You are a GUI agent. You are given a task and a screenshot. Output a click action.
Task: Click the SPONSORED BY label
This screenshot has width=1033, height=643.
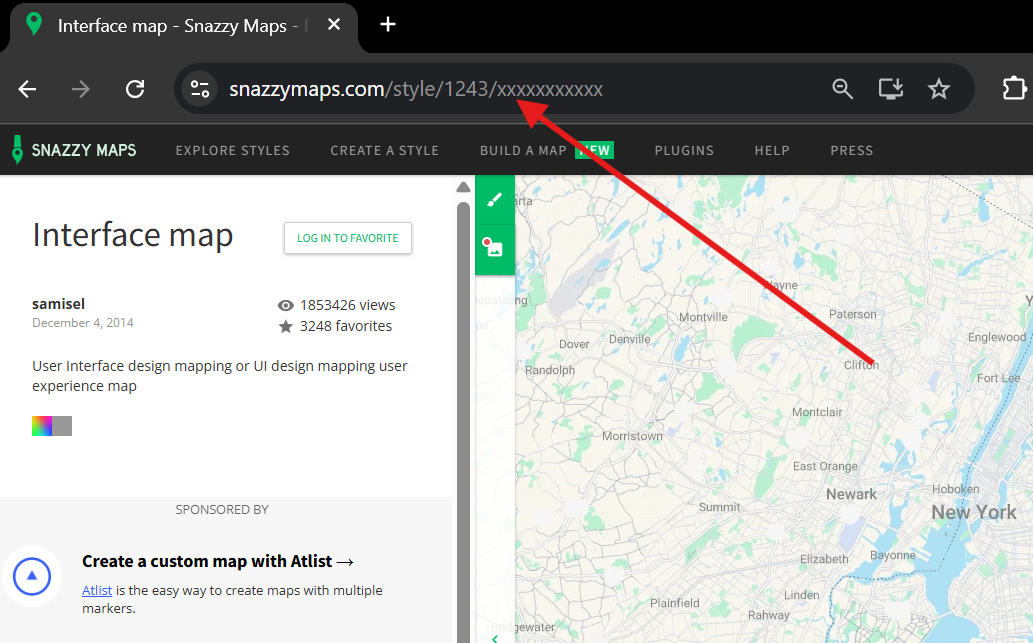(222, 509)
